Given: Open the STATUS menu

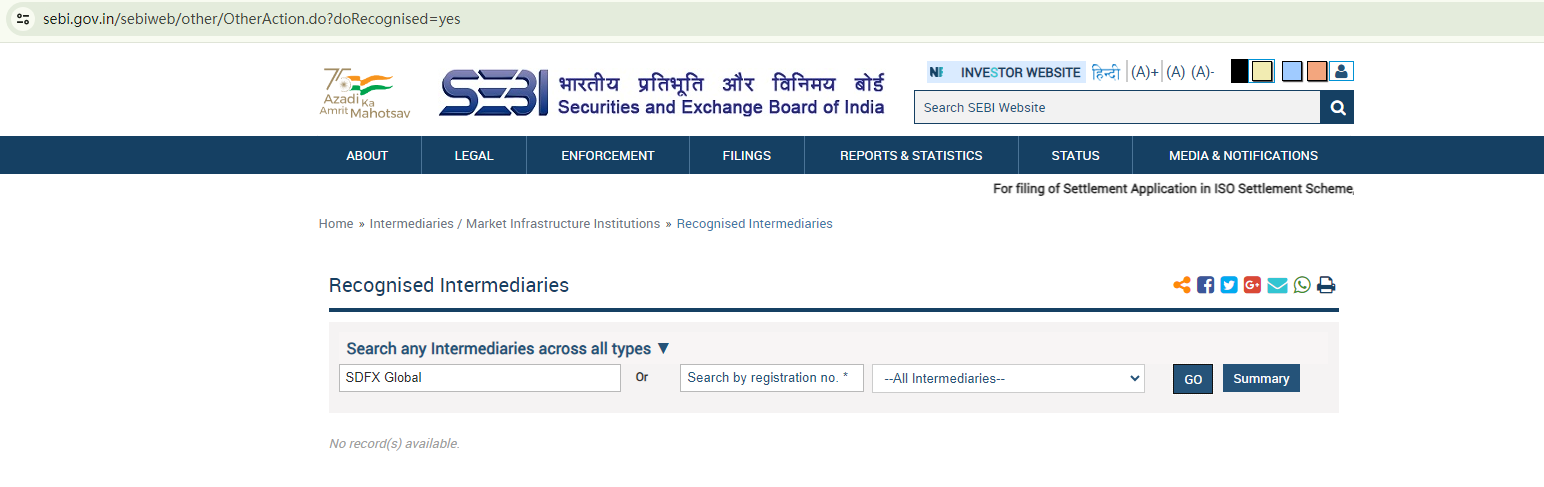Looking at the screenshot, I should 1075,155.
